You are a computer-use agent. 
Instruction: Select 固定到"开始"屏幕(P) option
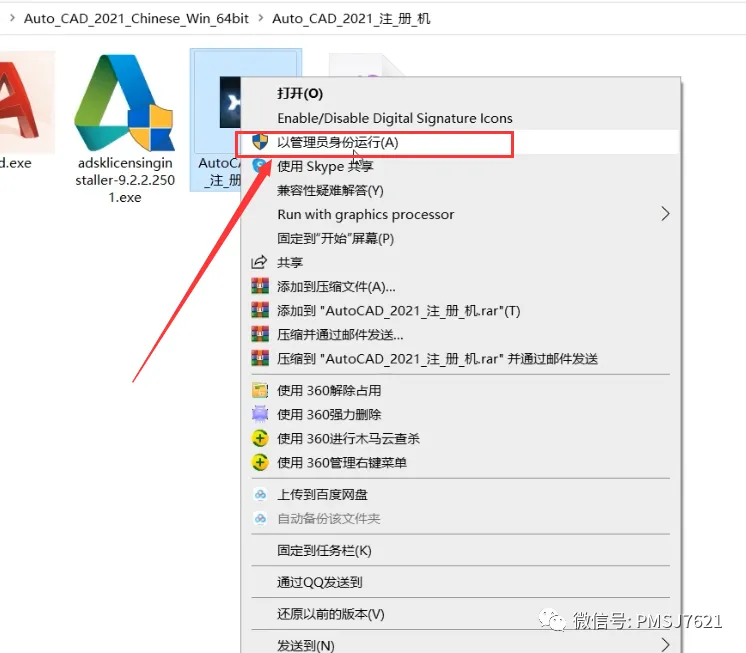click(335, 238)
